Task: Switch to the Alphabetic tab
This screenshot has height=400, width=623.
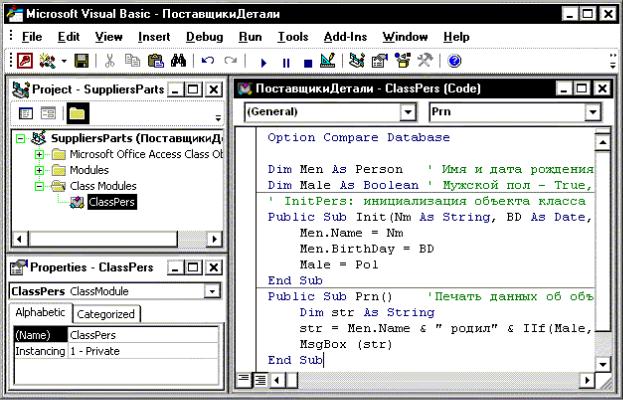Action: pos(40,313)
